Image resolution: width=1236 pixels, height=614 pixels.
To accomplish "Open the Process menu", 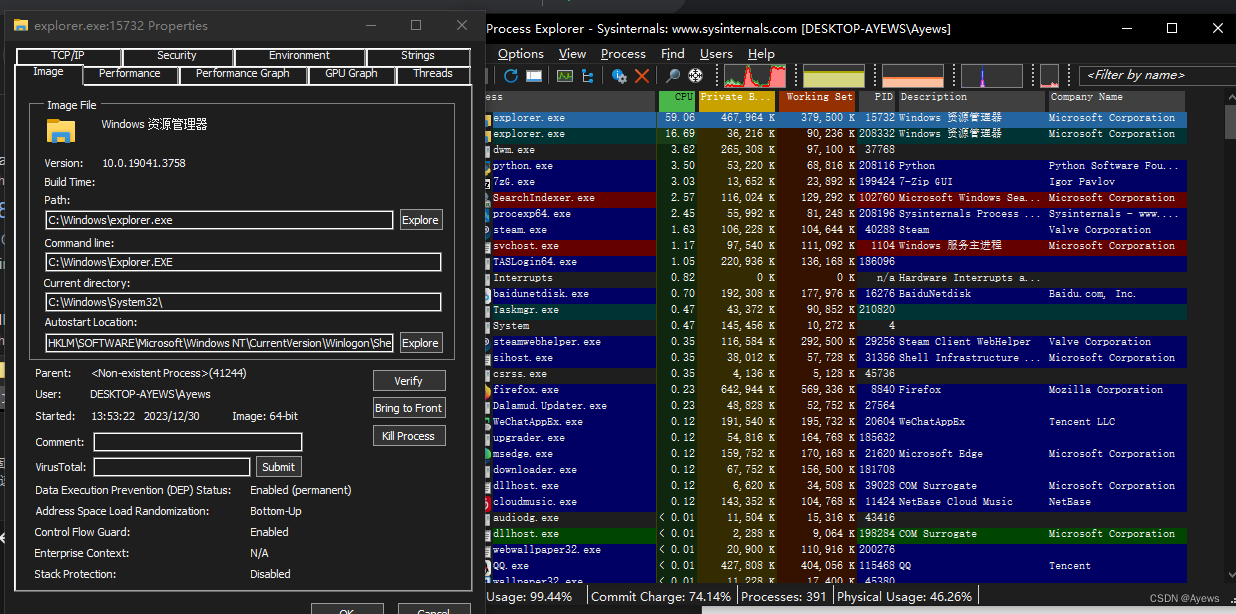I will coord(623,54).
